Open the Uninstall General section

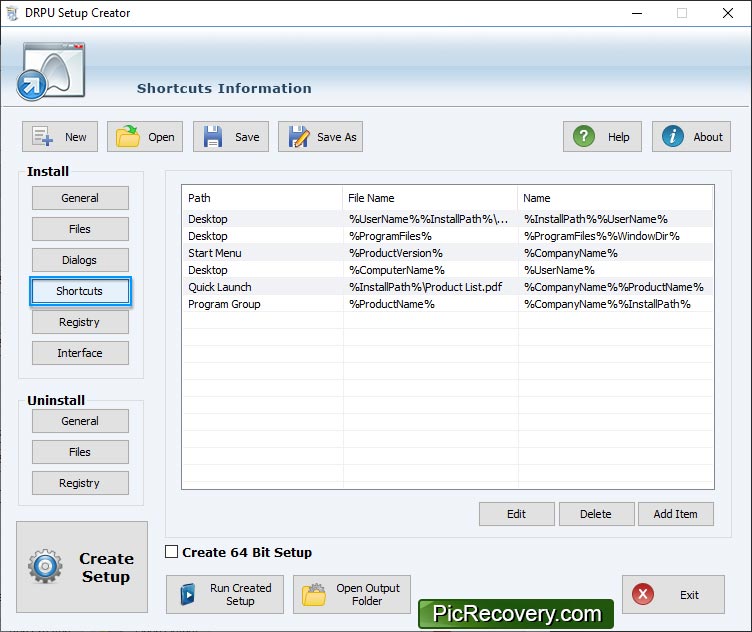tap(80, 421)
